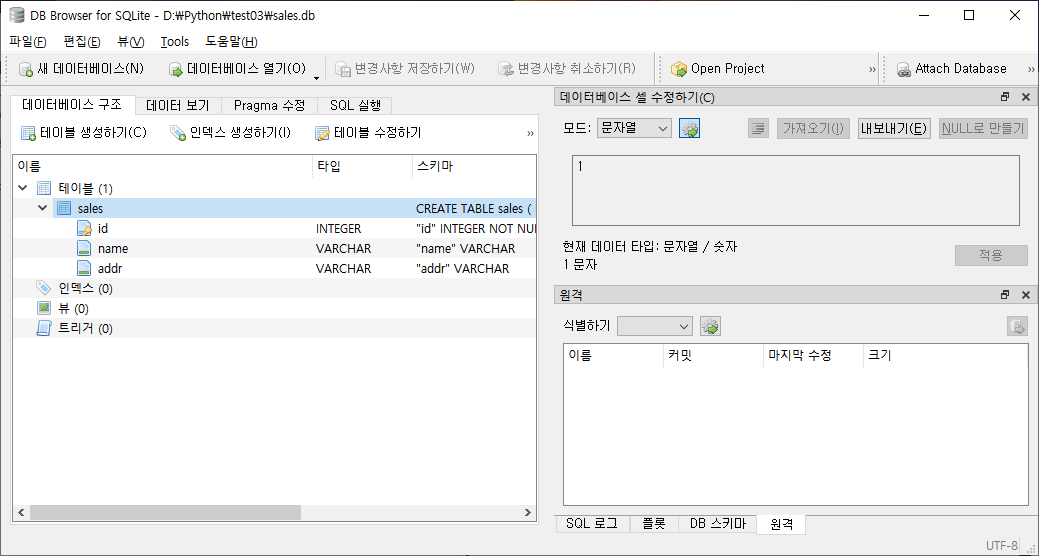Switch to the 플롯 bottom tab
Viewport: 1039px width, 556px height.
(x=653, y=524)
